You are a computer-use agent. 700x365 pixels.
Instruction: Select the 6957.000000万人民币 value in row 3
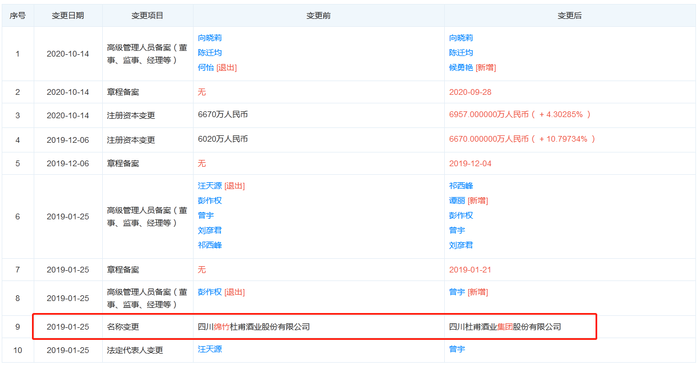pyautogui.click(x=489, y=115)
